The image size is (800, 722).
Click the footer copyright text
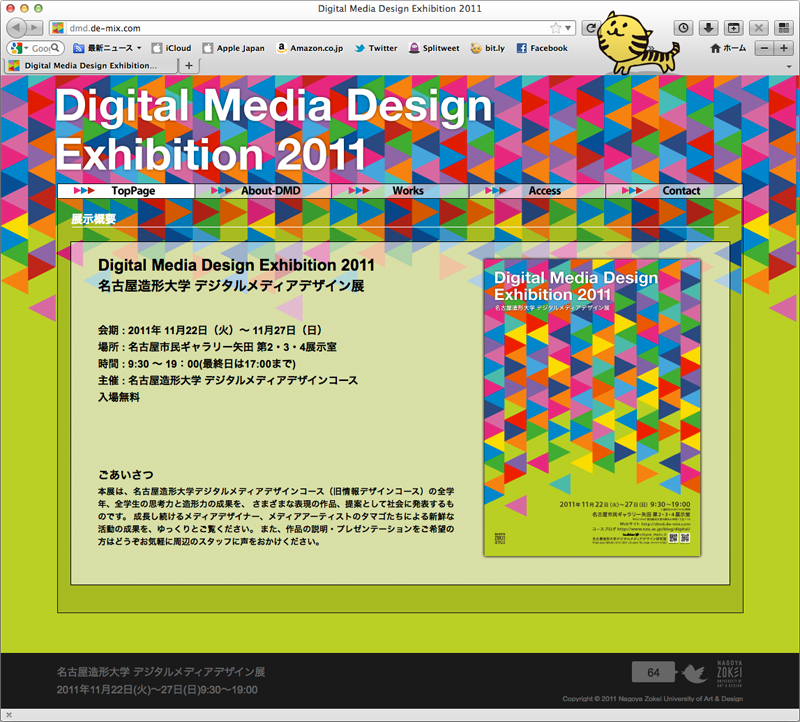[653, 699]
